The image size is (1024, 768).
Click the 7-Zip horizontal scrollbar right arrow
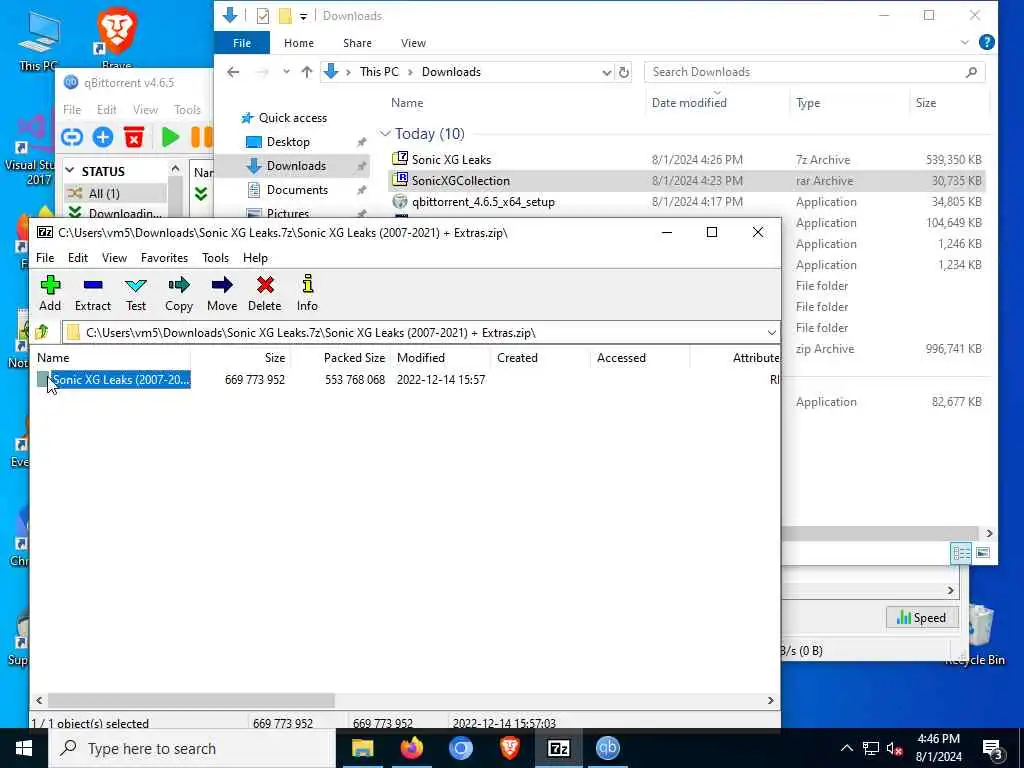point(771,700)
